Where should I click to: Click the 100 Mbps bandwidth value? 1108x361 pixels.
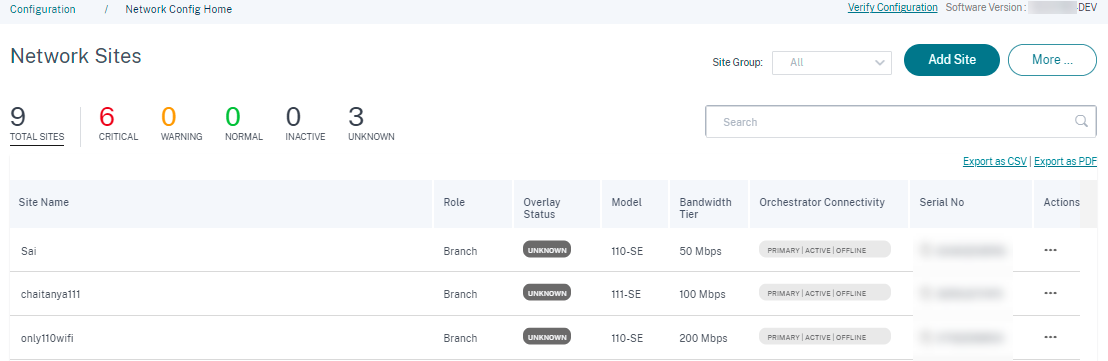[x=703, y=295]
